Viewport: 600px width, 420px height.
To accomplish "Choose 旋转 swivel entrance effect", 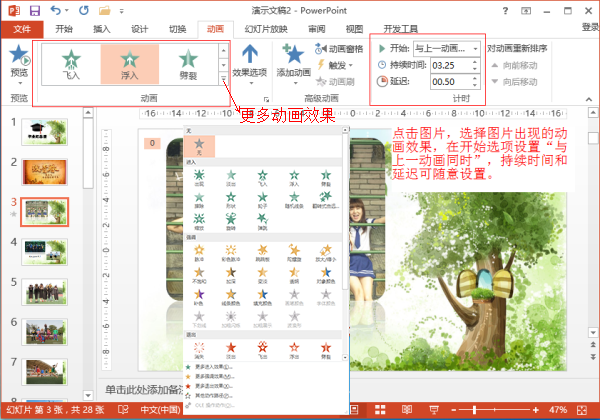I will (x=231, y=222).
